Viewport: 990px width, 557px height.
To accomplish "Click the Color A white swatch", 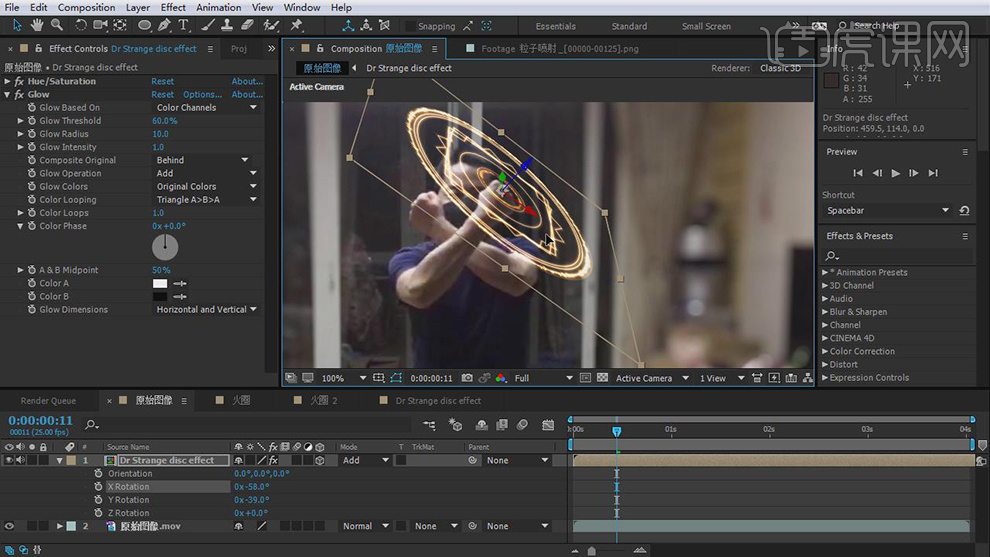I will [160, 284].
